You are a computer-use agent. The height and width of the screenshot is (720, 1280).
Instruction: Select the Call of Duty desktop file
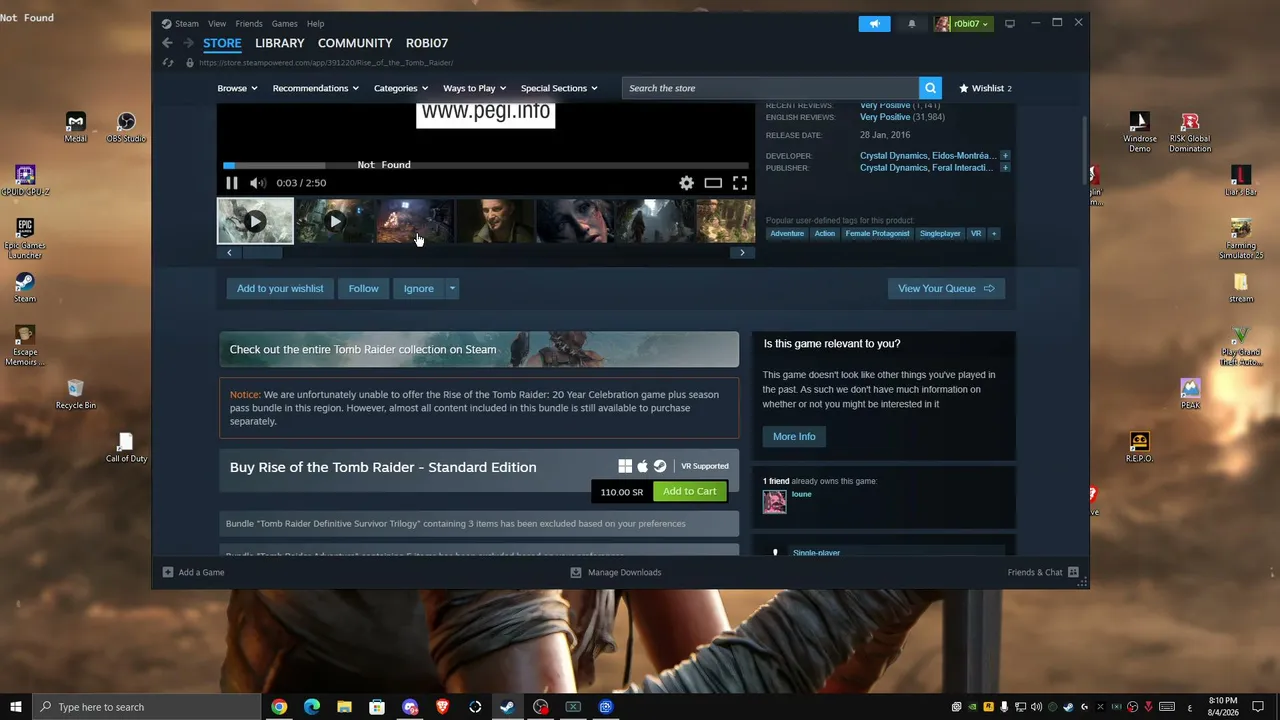click(x=126, y=448)
